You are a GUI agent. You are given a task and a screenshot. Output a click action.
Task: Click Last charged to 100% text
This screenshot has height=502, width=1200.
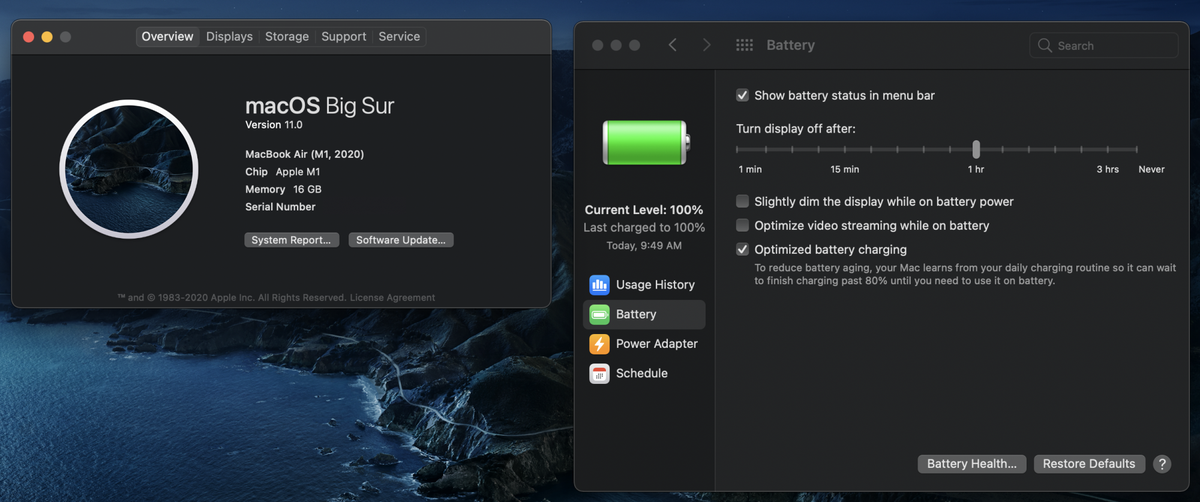[644, 228]
